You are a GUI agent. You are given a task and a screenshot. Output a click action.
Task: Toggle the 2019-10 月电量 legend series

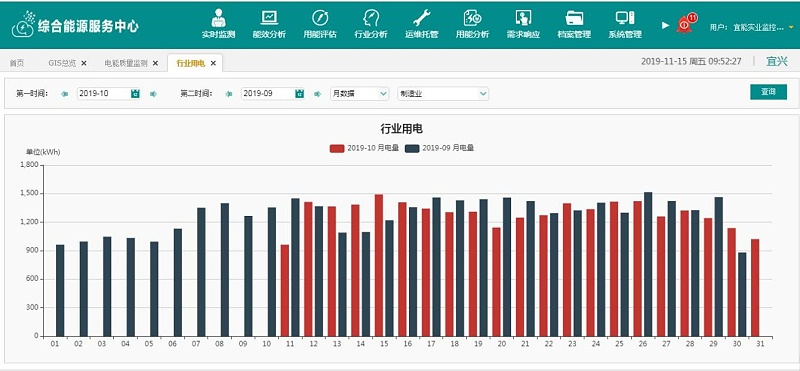pyautogui.click(x=364, y=148)
